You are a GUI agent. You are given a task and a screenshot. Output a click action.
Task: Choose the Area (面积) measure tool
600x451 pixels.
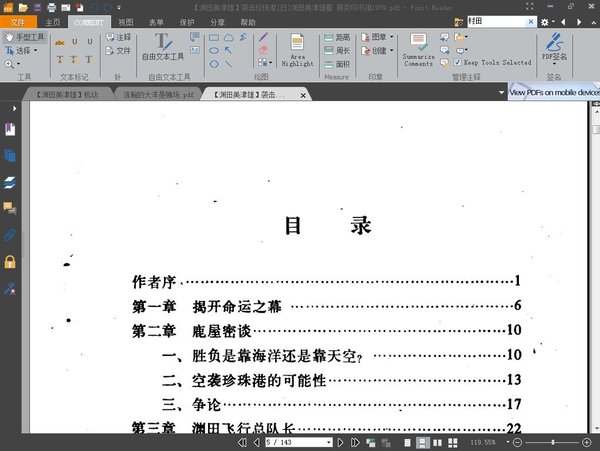click(x=337, y=64)
